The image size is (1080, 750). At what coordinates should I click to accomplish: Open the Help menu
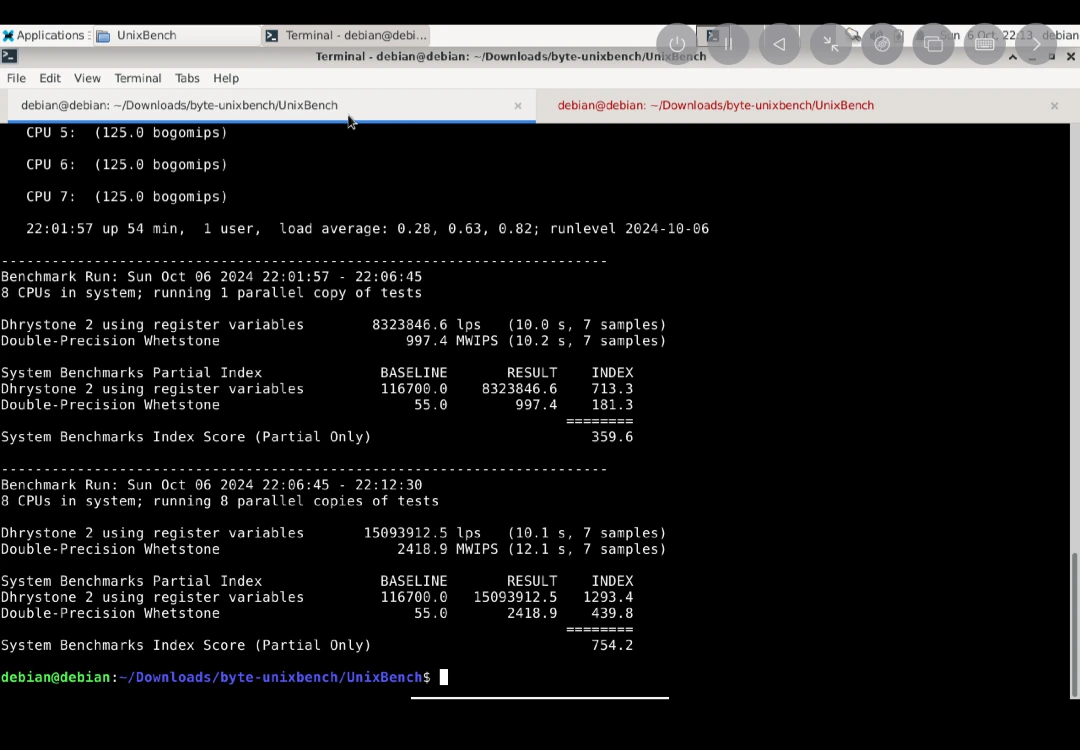(x=226, y=78)
